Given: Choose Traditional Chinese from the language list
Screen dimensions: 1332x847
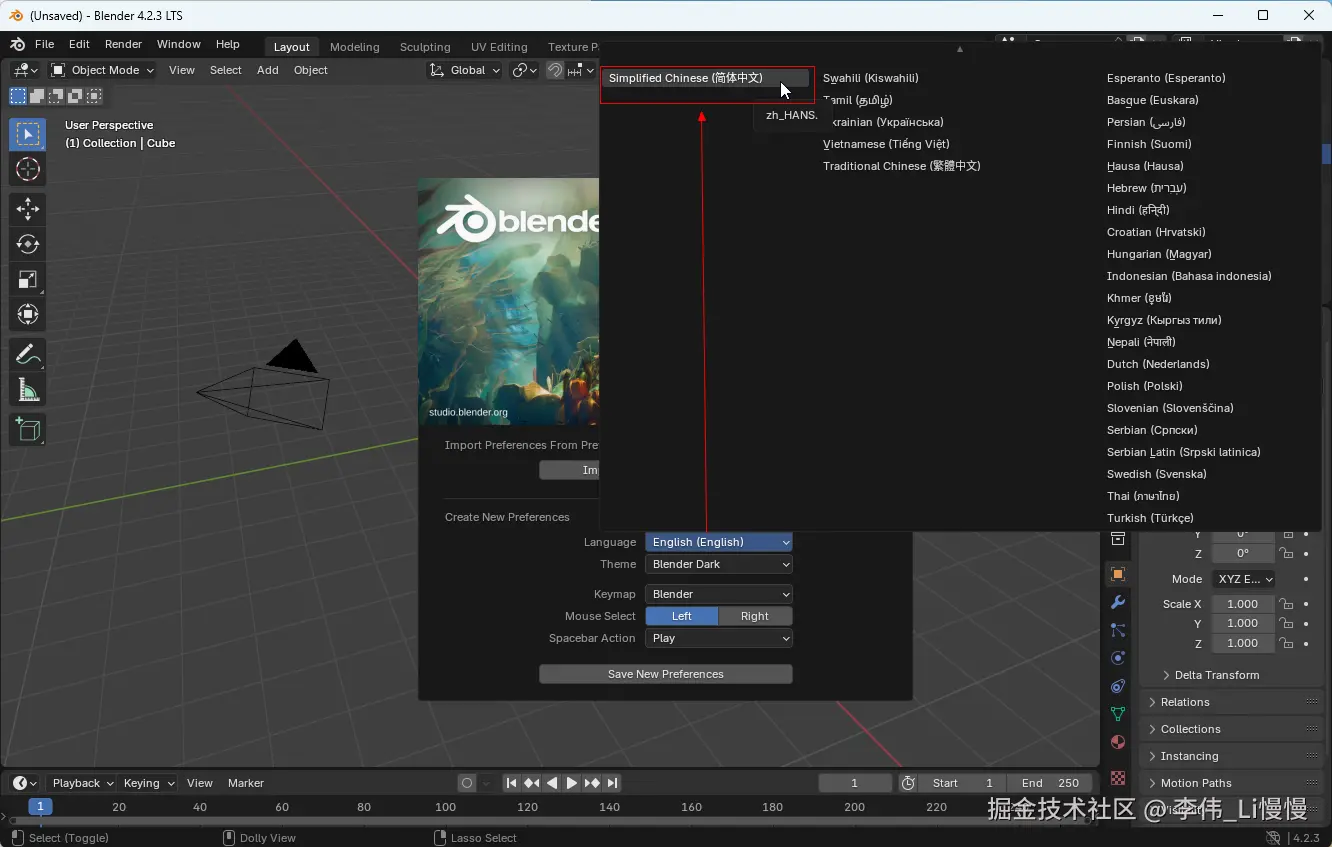Looking at the screenshot, I should pos(901,166).
